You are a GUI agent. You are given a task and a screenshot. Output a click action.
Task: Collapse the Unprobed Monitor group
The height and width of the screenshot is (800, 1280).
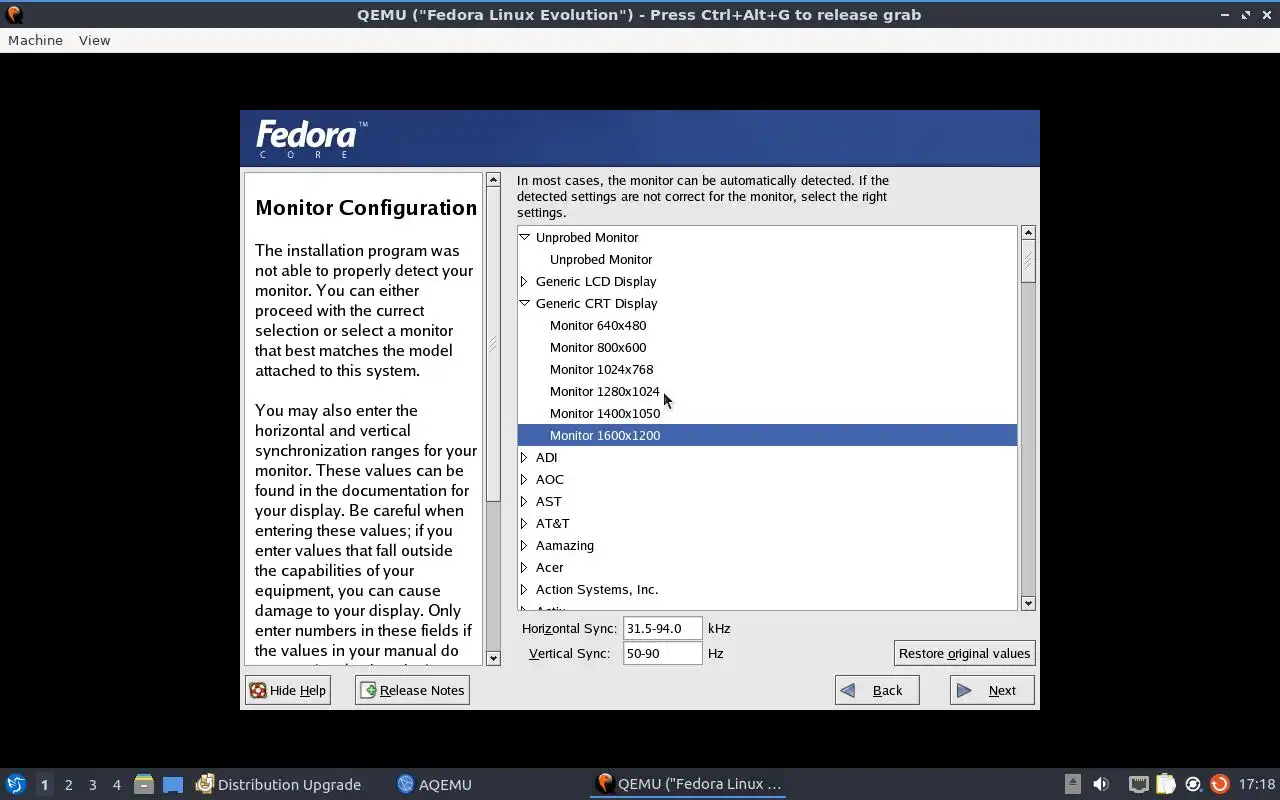[x=524, y=237]
